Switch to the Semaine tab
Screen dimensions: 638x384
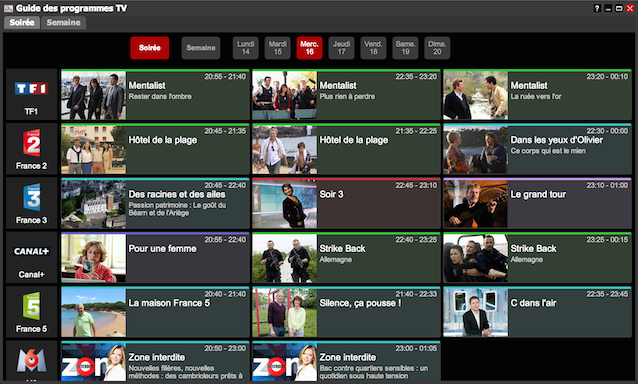[63, 23]
